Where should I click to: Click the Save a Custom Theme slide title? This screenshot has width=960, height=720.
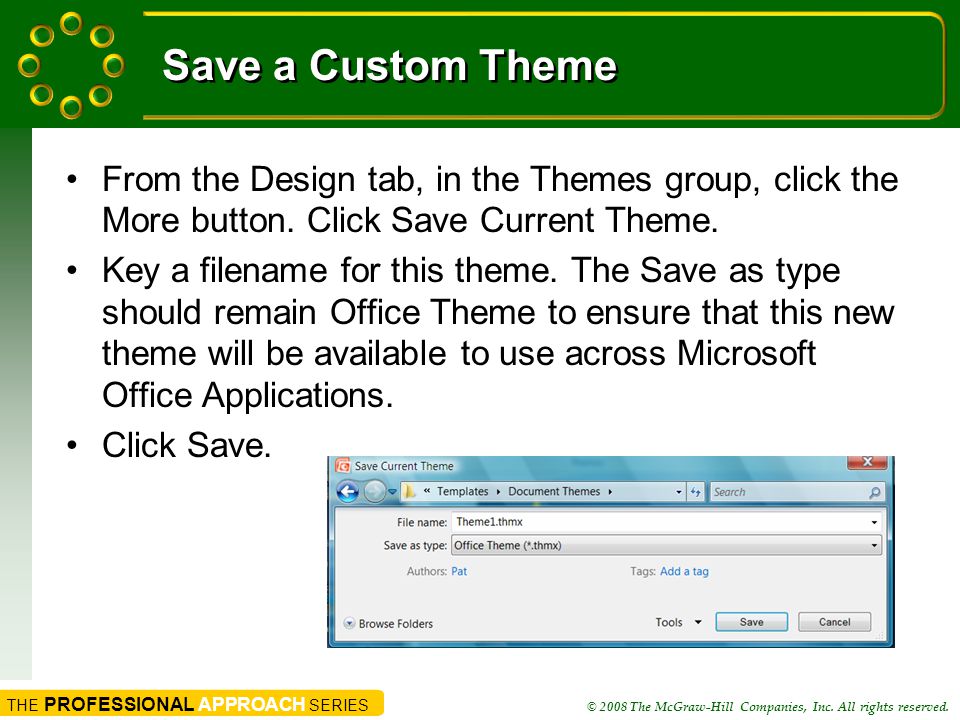pyautogui.click(x=389, y=66)
